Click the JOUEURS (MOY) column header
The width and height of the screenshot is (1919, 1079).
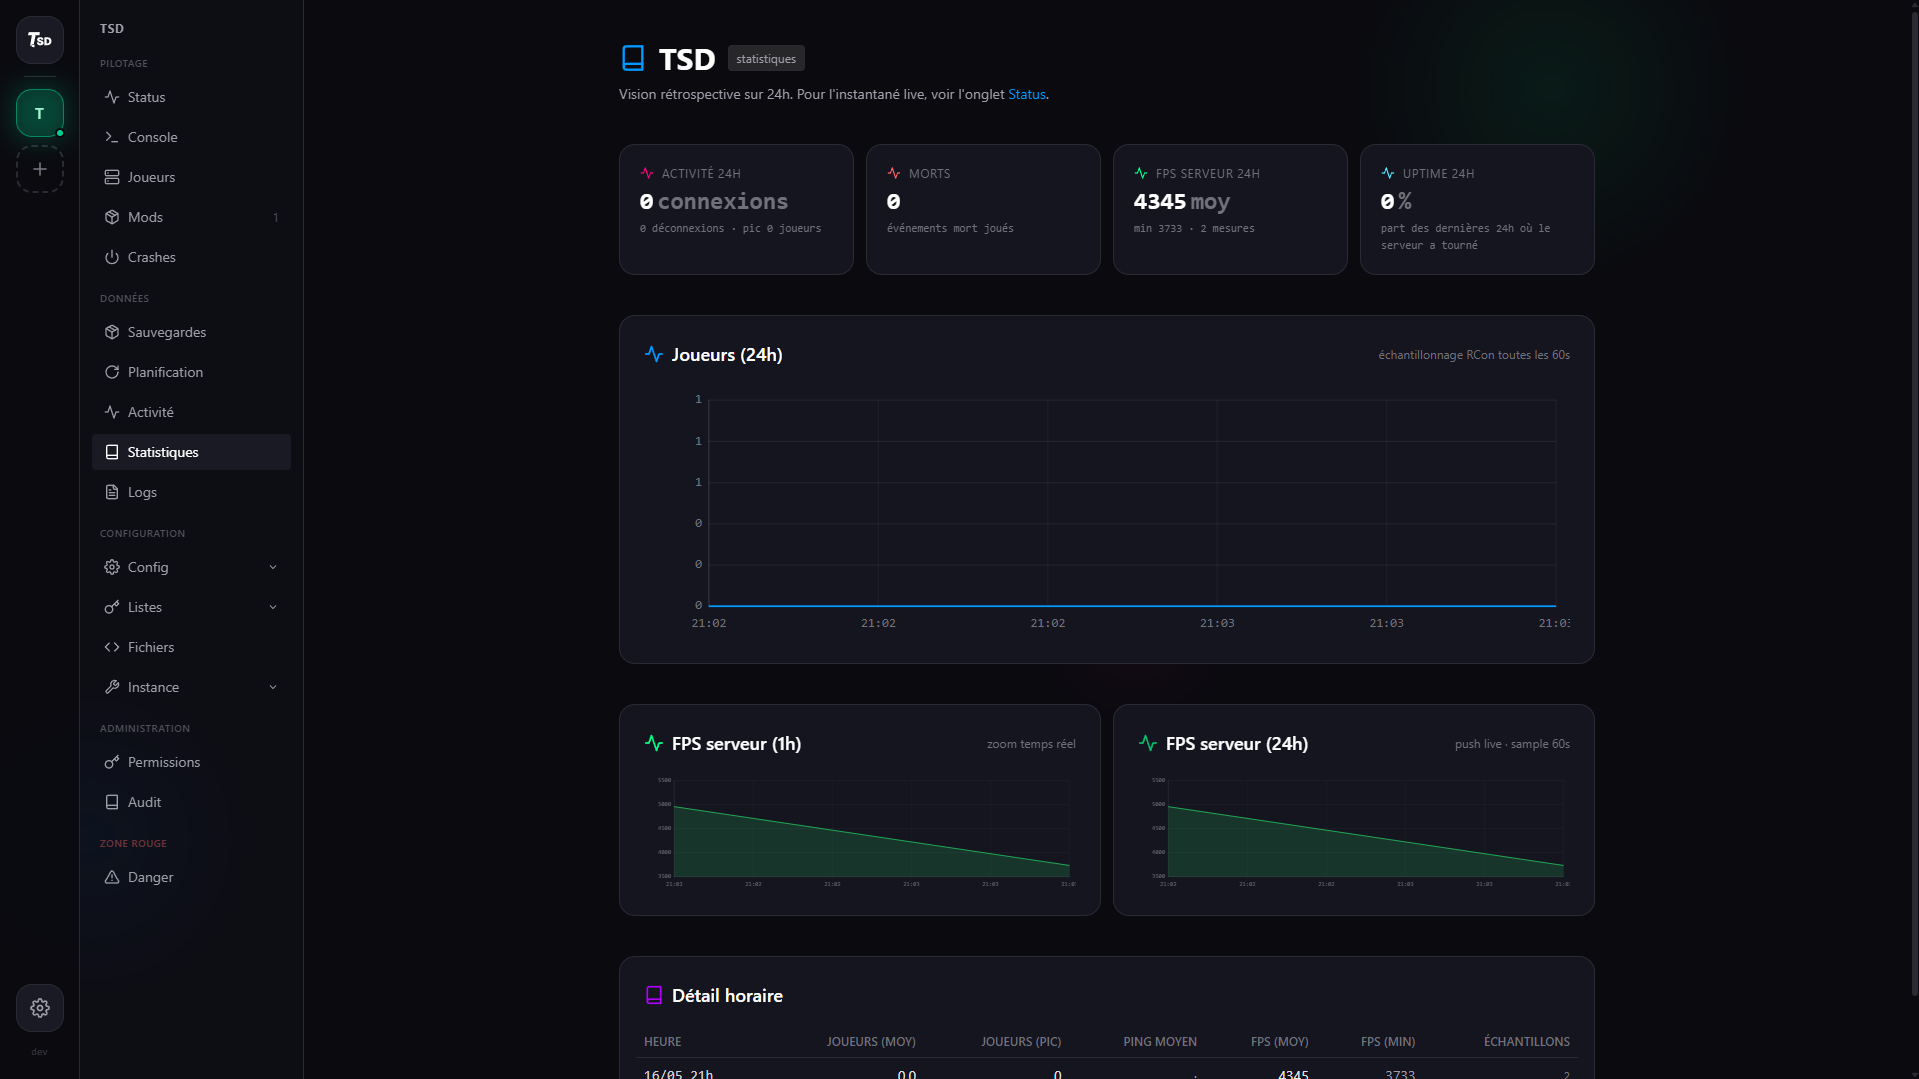click(871, 1041)
